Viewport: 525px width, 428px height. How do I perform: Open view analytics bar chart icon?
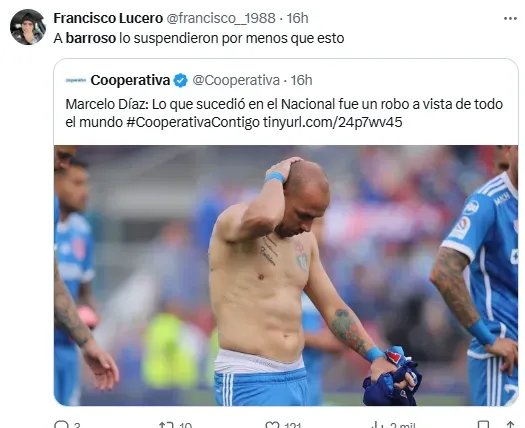coord(378,424)
